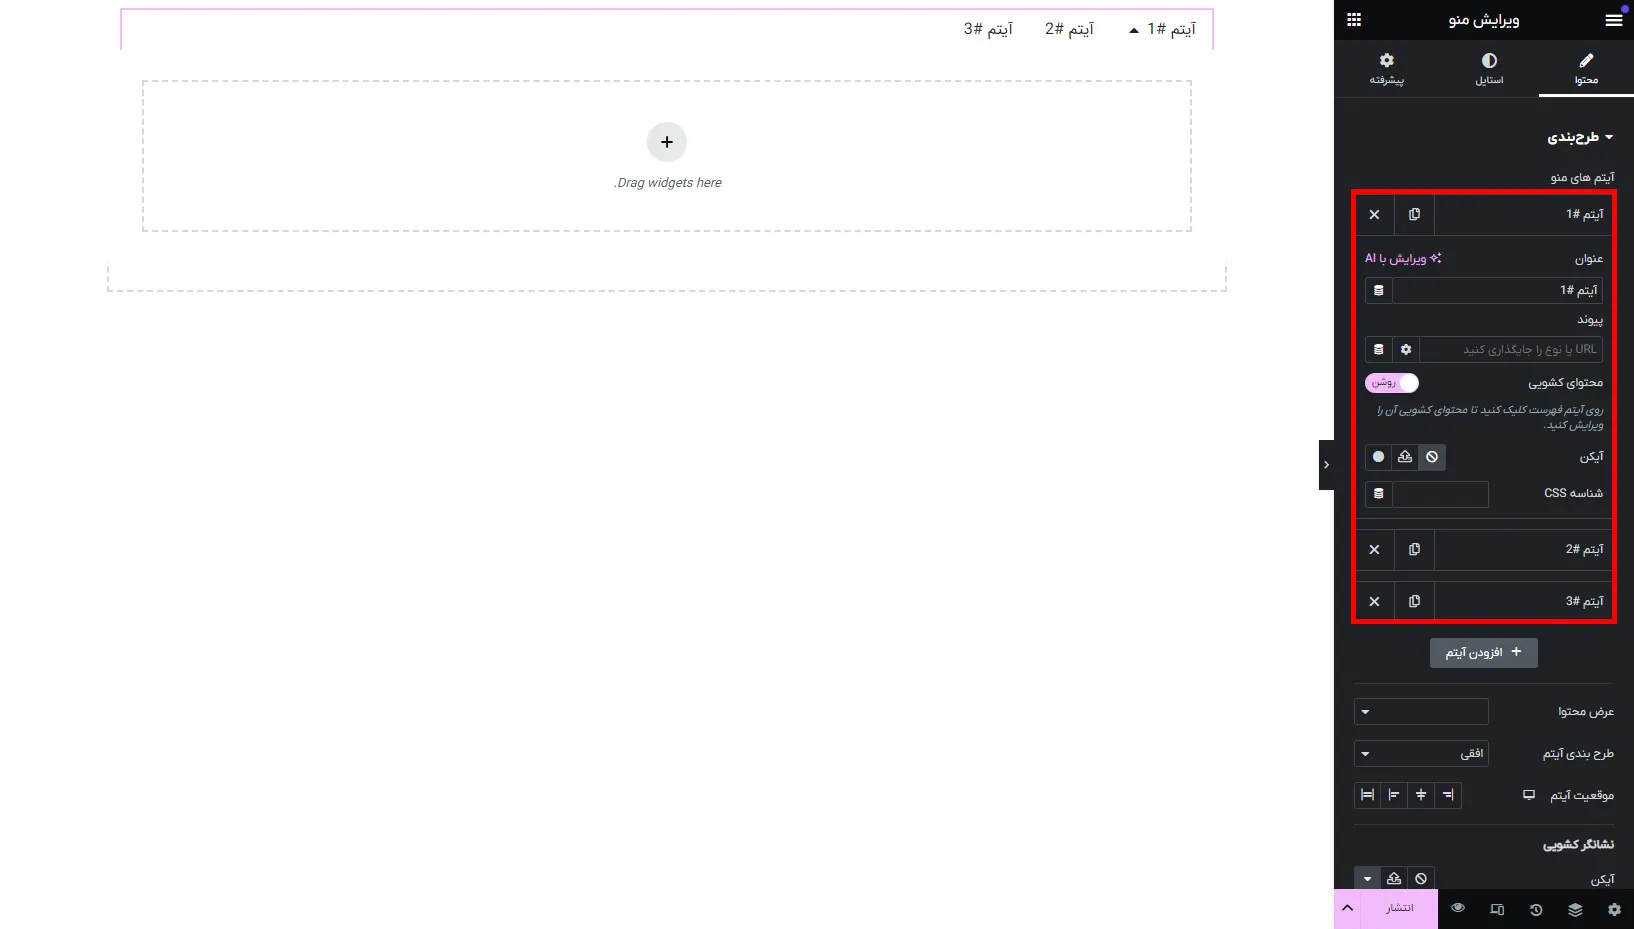Screen dimensions: 1634x929
Task: Upload SVG icon for item آیتم #1
Action: (1405, 457)
